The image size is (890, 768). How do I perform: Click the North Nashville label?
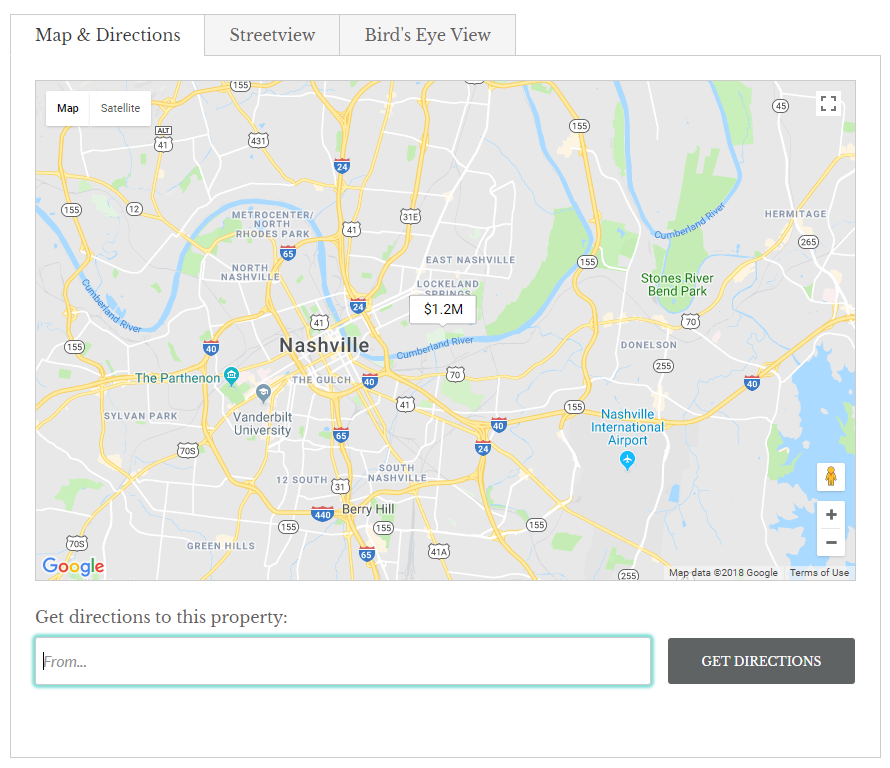[250, 272]
